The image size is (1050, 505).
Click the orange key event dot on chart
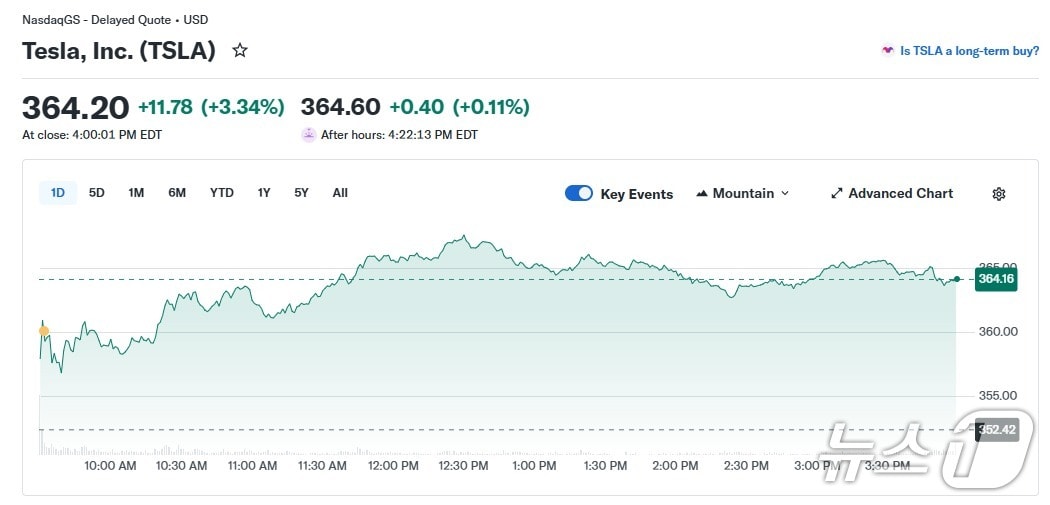click(x=43, y=330)
